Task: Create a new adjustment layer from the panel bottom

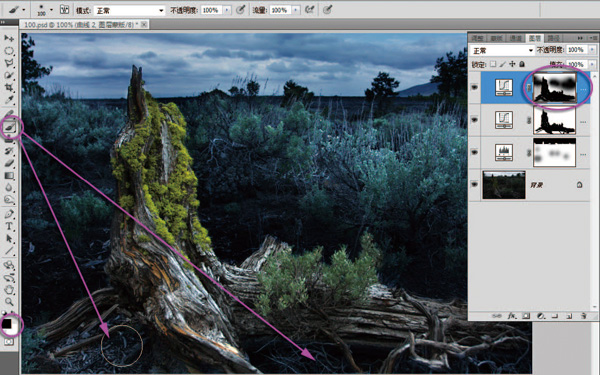Action: [540, 316]
